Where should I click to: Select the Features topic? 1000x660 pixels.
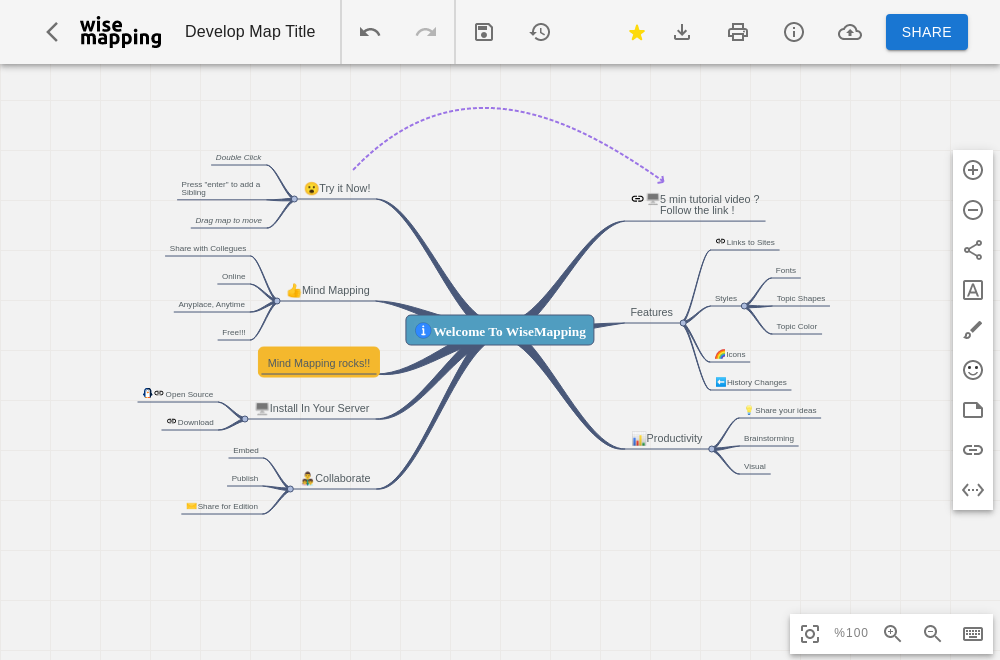[651, 312]
